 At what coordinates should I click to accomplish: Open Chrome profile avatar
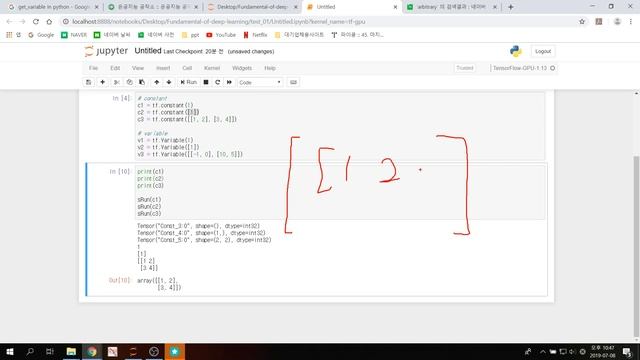[617, 22]
